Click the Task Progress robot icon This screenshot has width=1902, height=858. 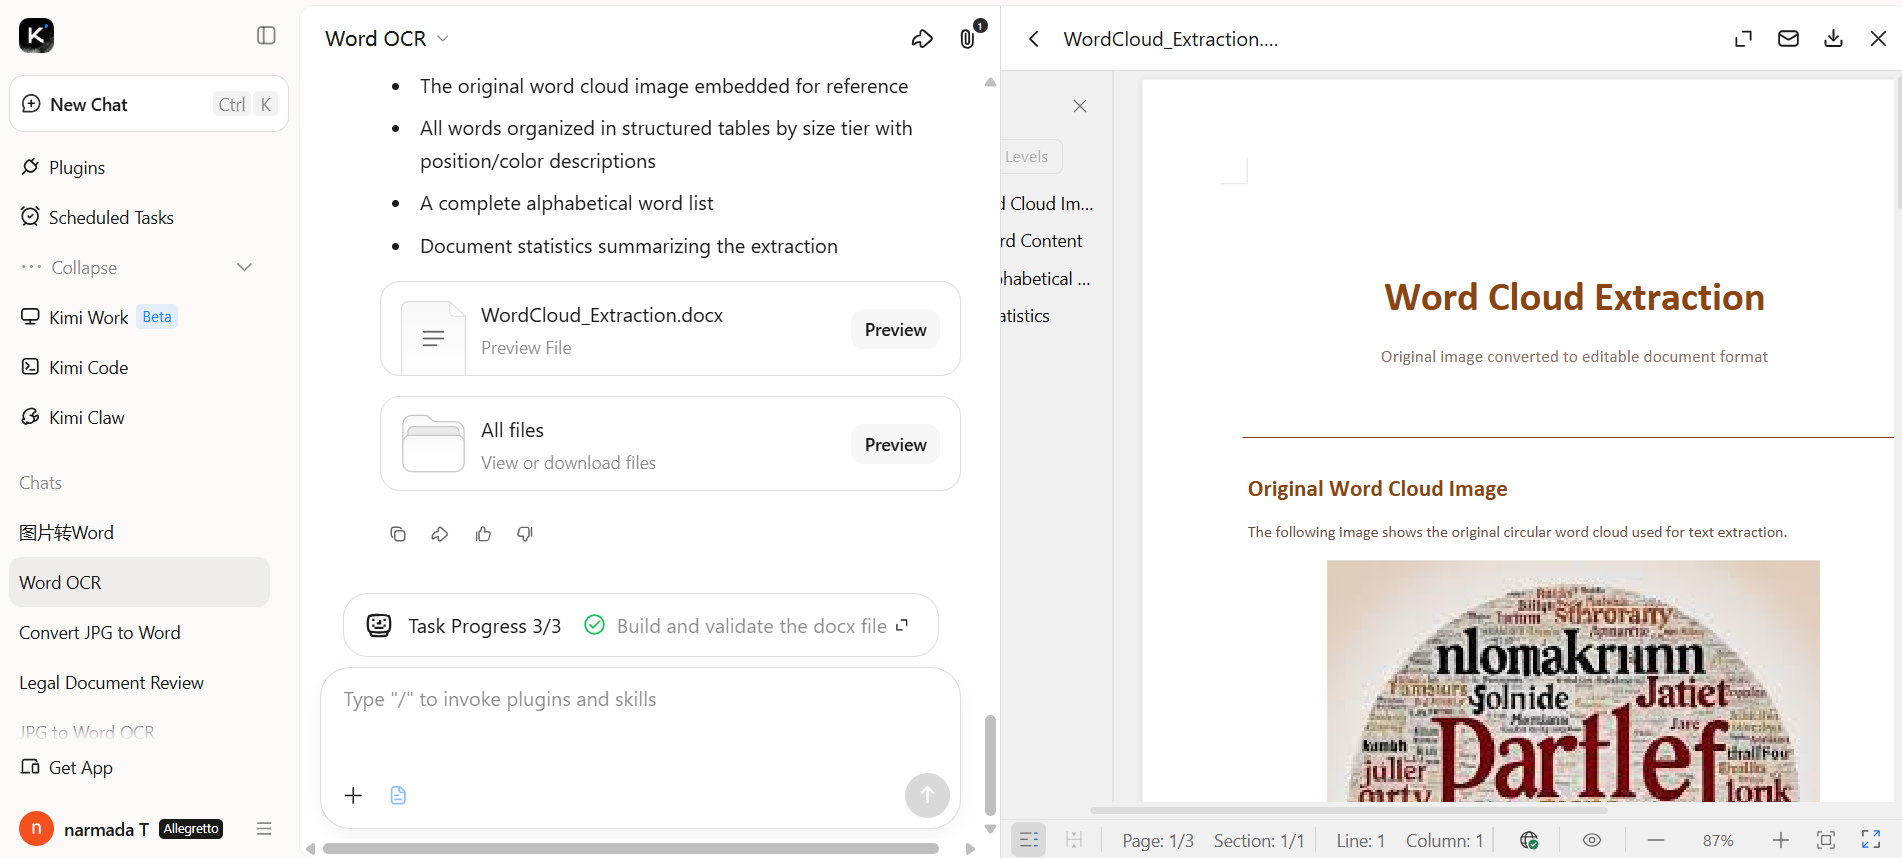[x=379, y=625]
